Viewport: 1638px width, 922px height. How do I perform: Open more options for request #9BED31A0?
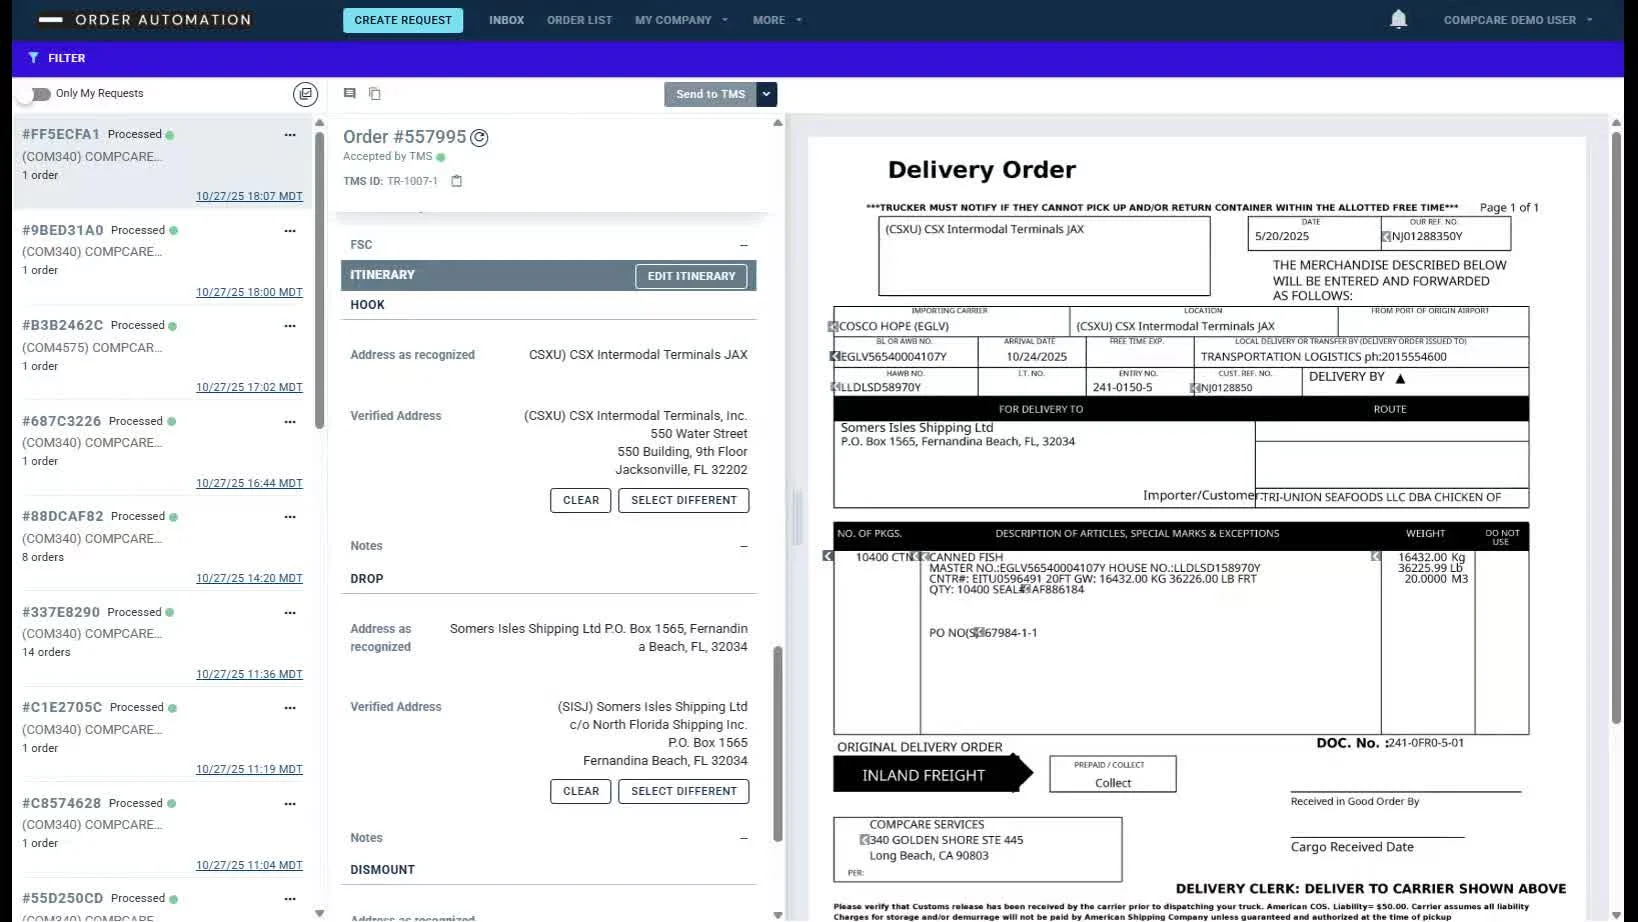290,231
